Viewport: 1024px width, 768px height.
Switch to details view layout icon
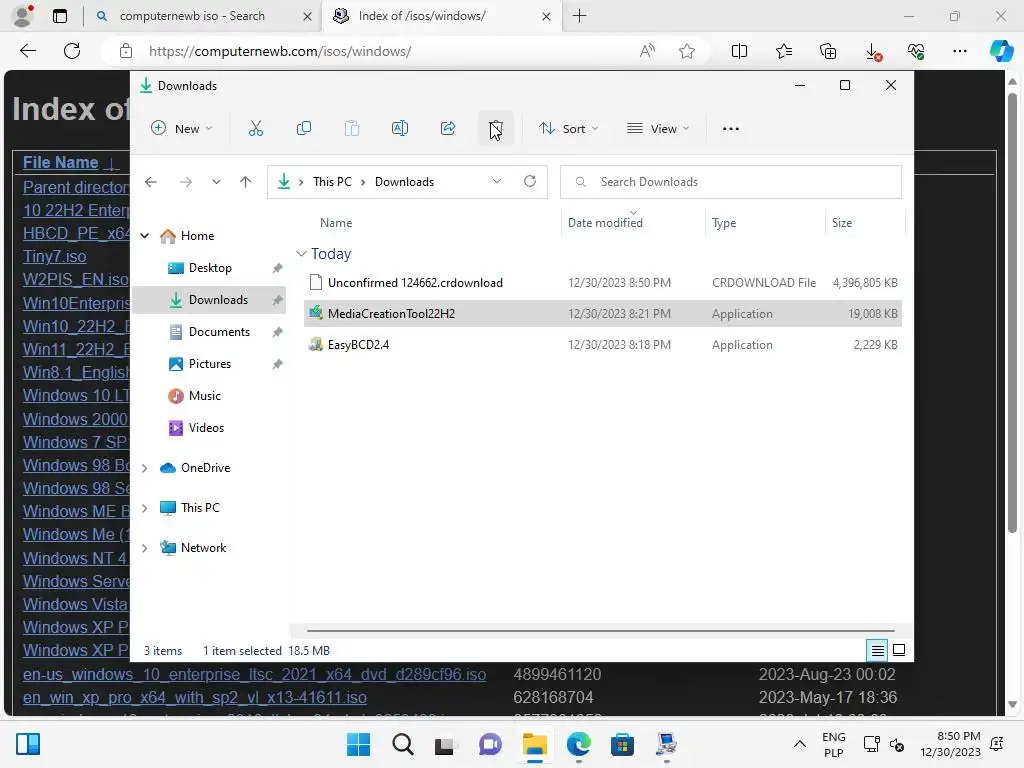[x=878, y=650]
